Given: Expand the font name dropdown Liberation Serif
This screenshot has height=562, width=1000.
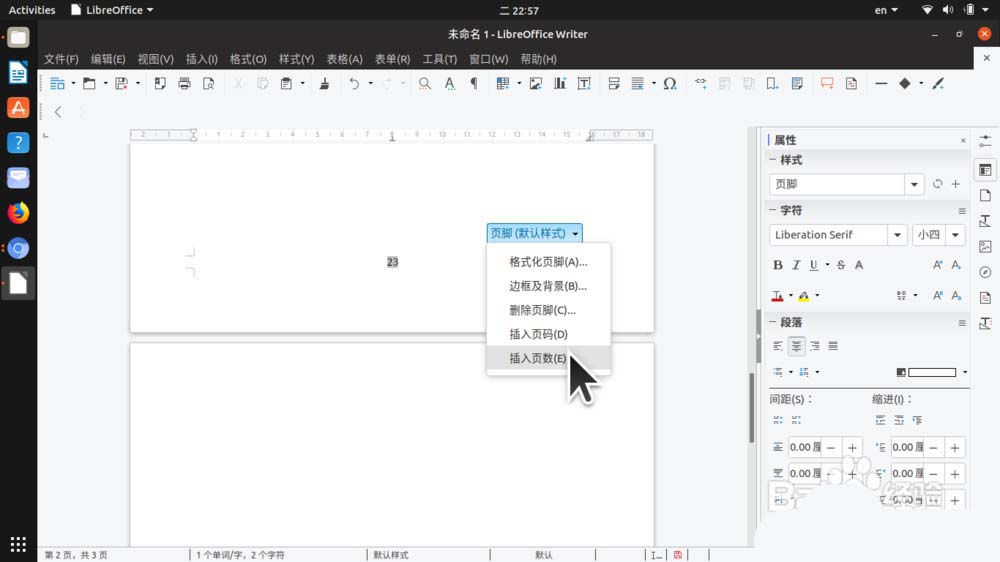Looking at the screenshot, I should (x=896, y=235).
